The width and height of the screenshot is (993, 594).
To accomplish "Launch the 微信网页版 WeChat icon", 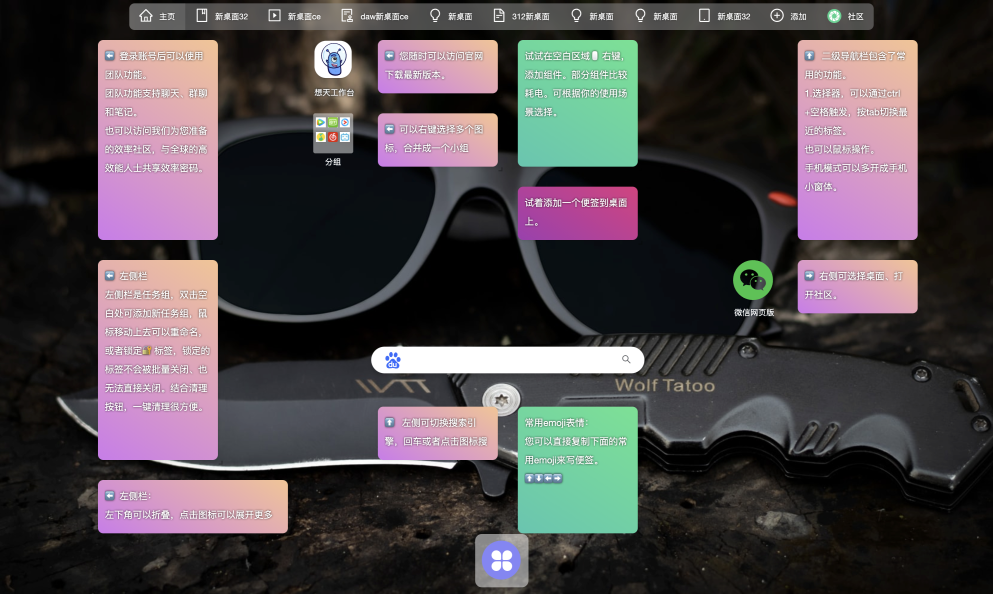I will pyautogui.click(x=753, y=280).
